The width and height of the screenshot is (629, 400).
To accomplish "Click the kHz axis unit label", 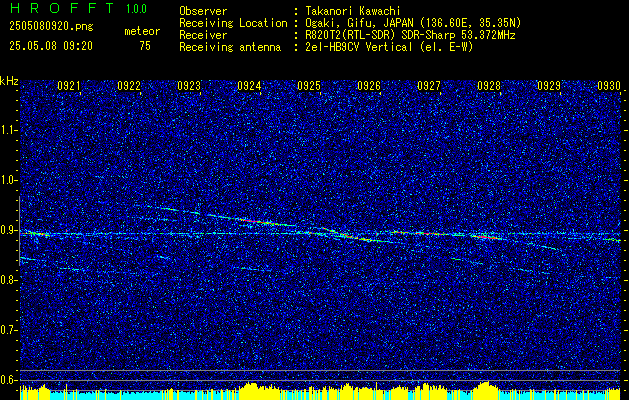I will (9, 81).
